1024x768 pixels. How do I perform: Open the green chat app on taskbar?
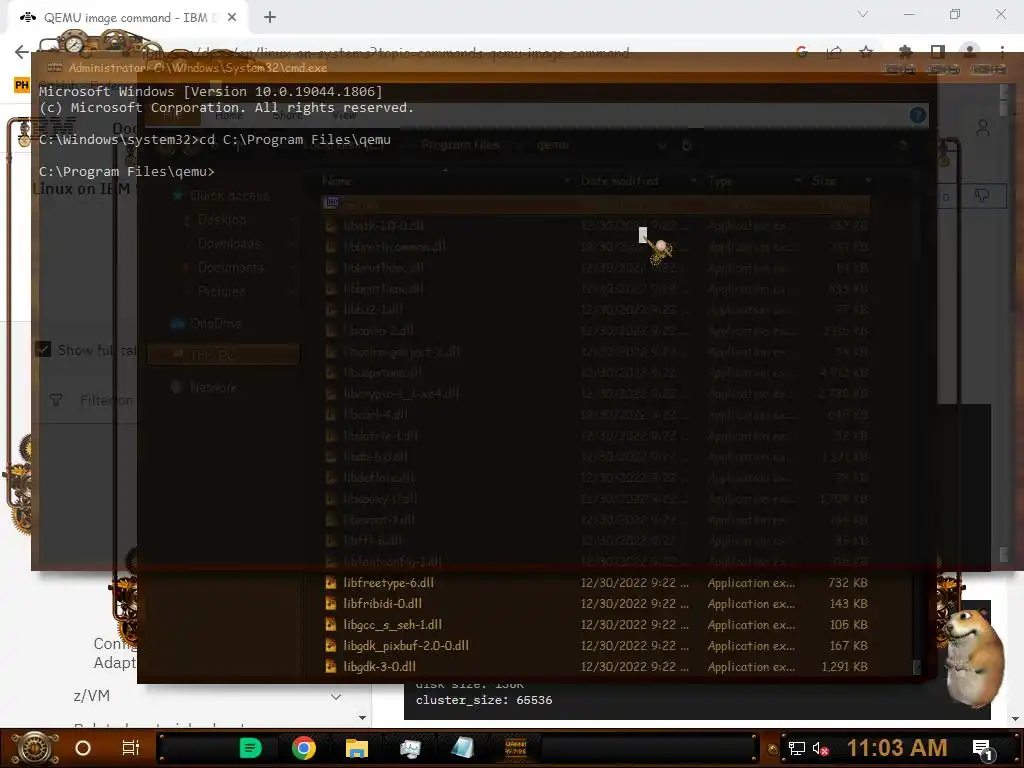[250, 748]
